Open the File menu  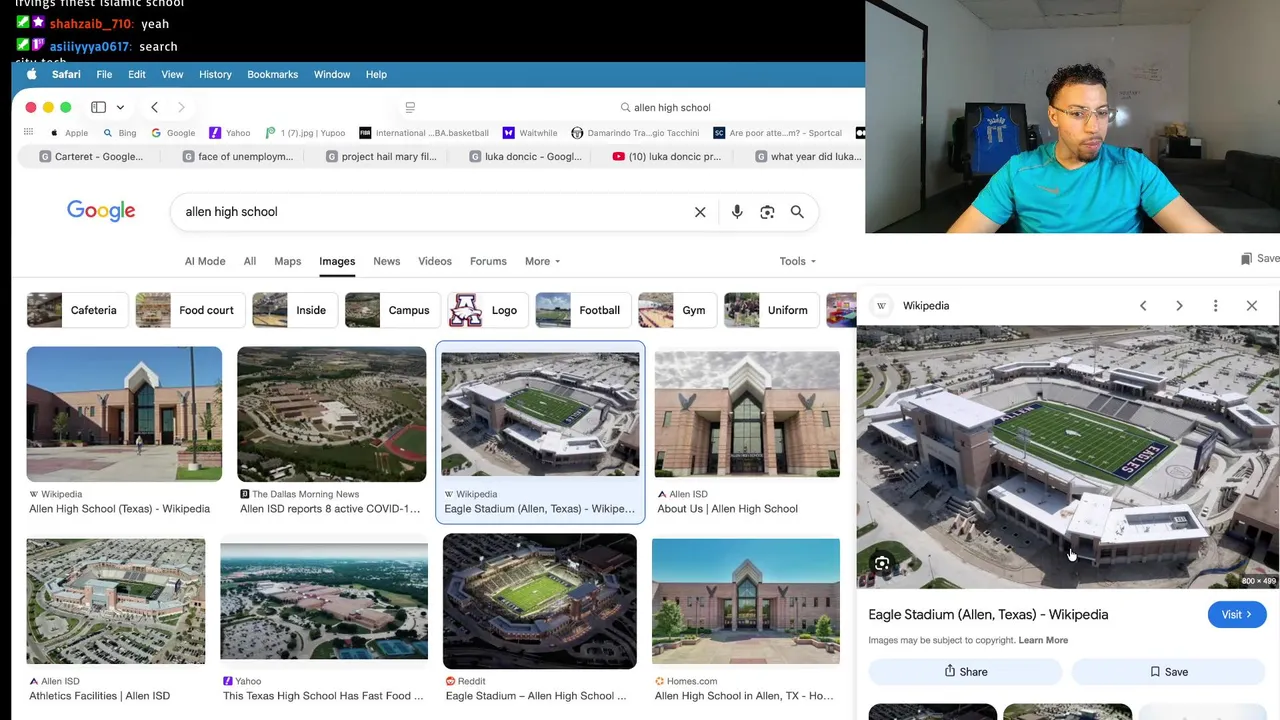pyautogui.click(x=104, y=74)
